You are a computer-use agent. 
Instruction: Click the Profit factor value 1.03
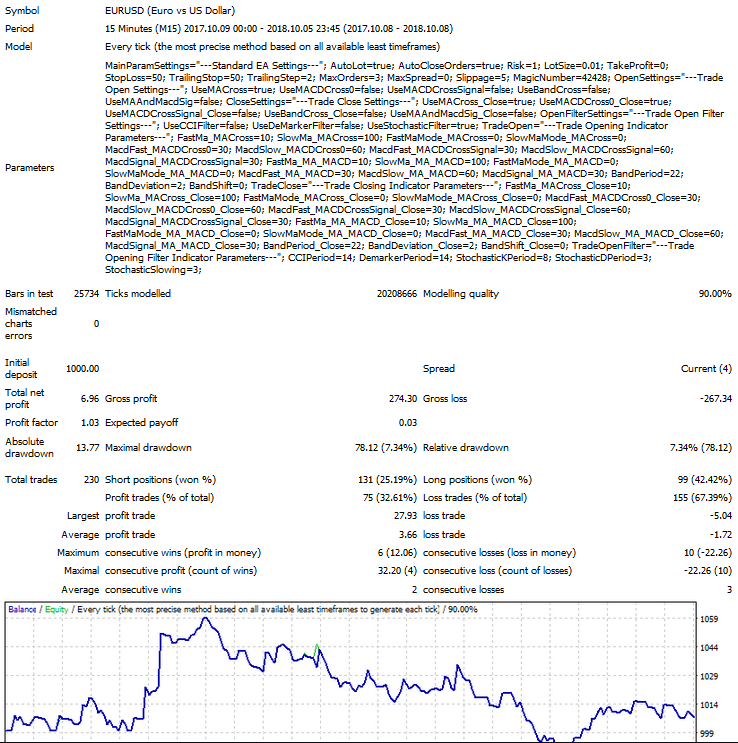[x=90, y=423]
